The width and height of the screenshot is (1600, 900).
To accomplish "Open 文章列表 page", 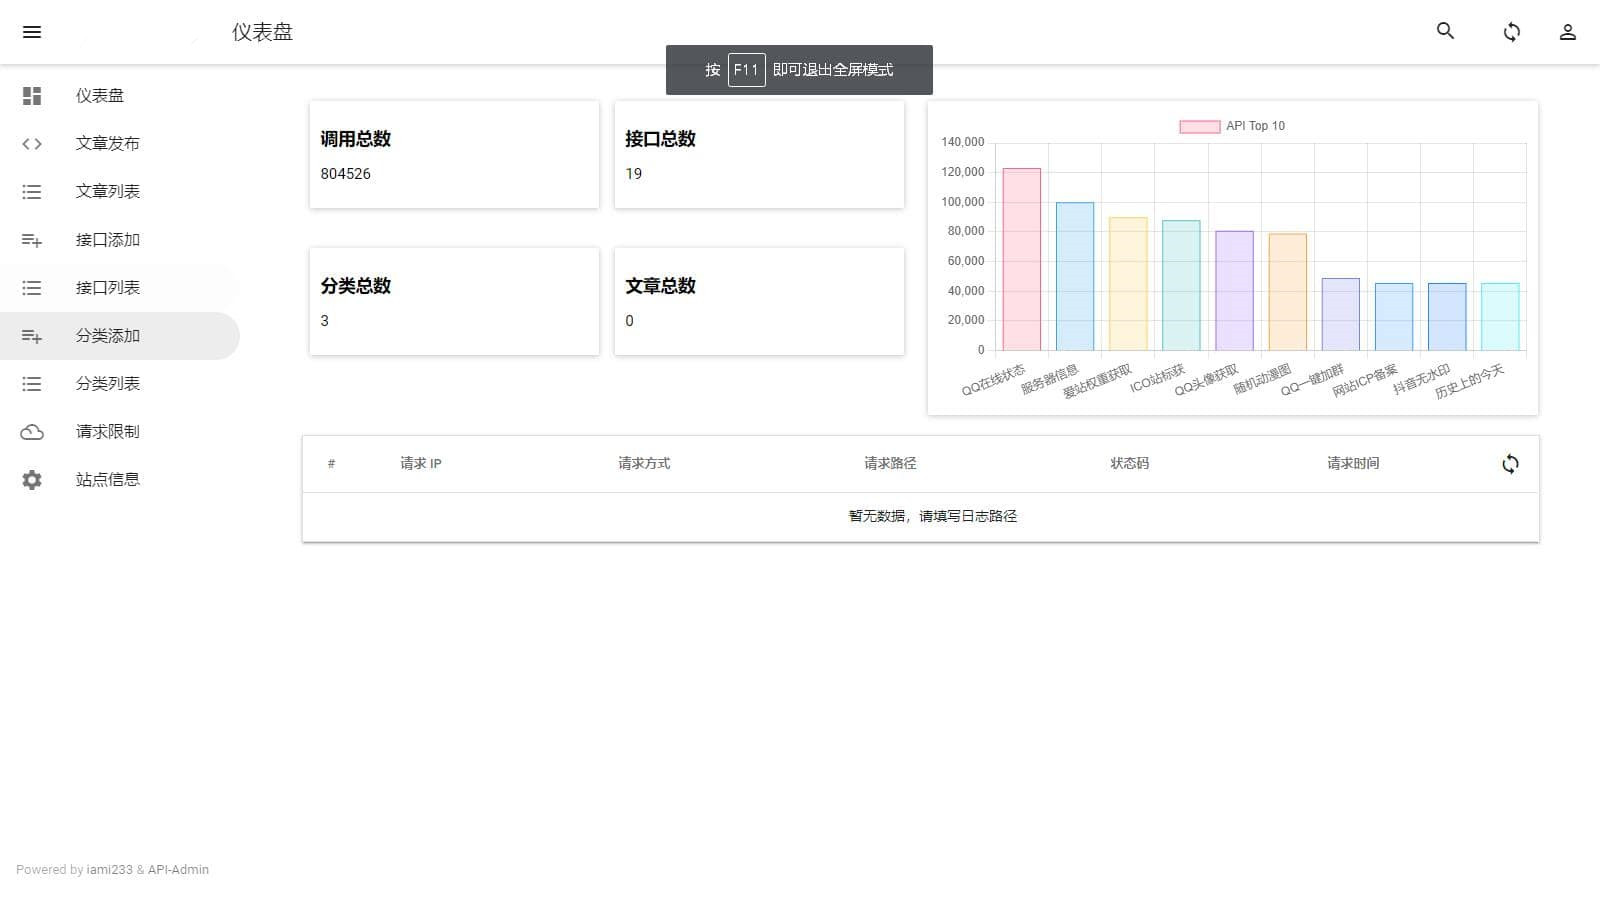I will click(120, 192).
